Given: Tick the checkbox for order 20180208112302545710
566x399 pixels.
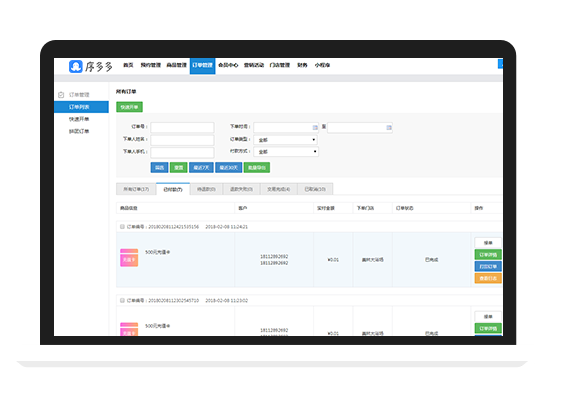Looking at the screenshot, I should coord(122,300).
